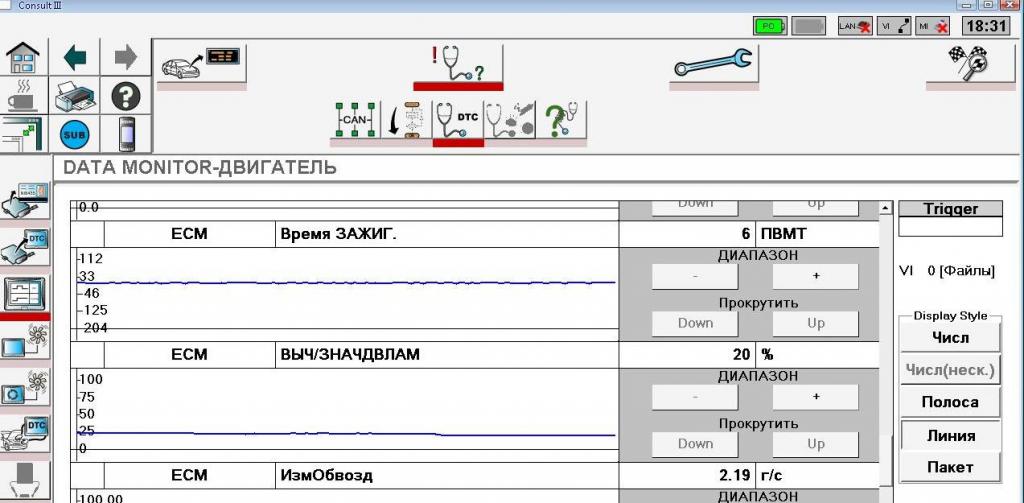Click the gray battery indicator
The width and height of the screenshot is (1024, 503).
click(x=808, y=26)
